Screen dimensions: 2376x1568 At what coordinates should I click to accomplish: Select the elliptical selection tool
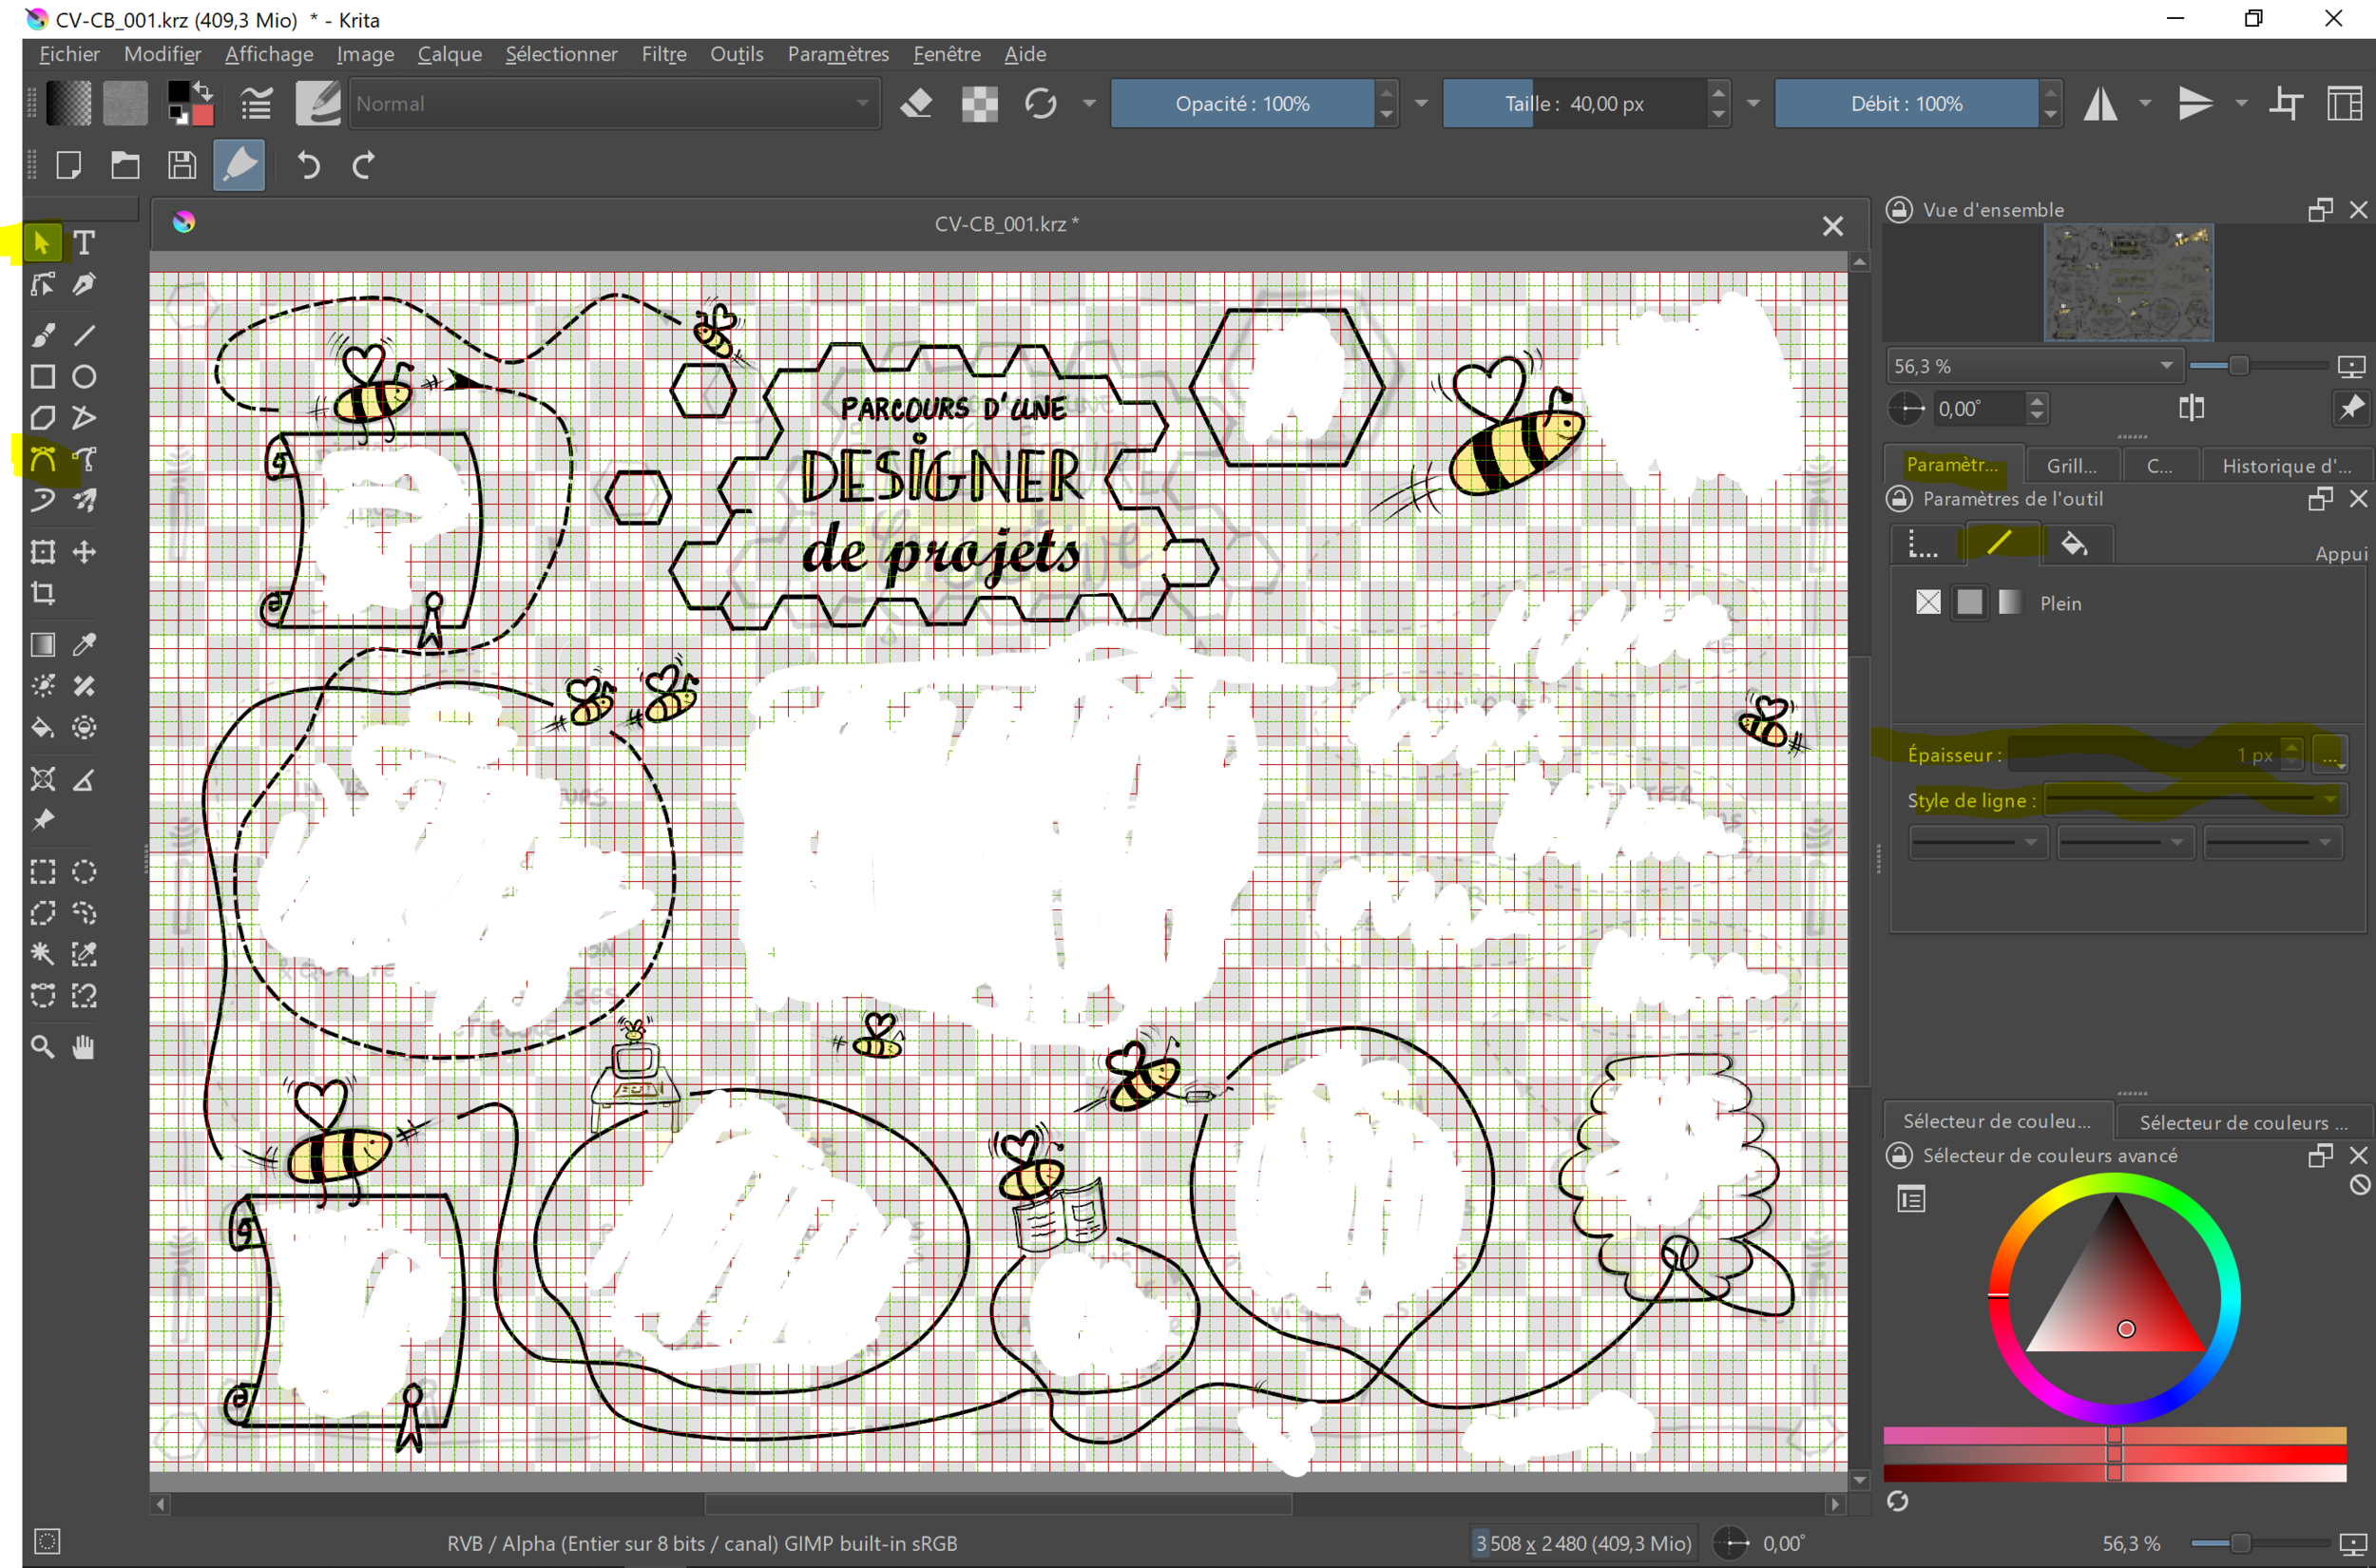(84, 871)
